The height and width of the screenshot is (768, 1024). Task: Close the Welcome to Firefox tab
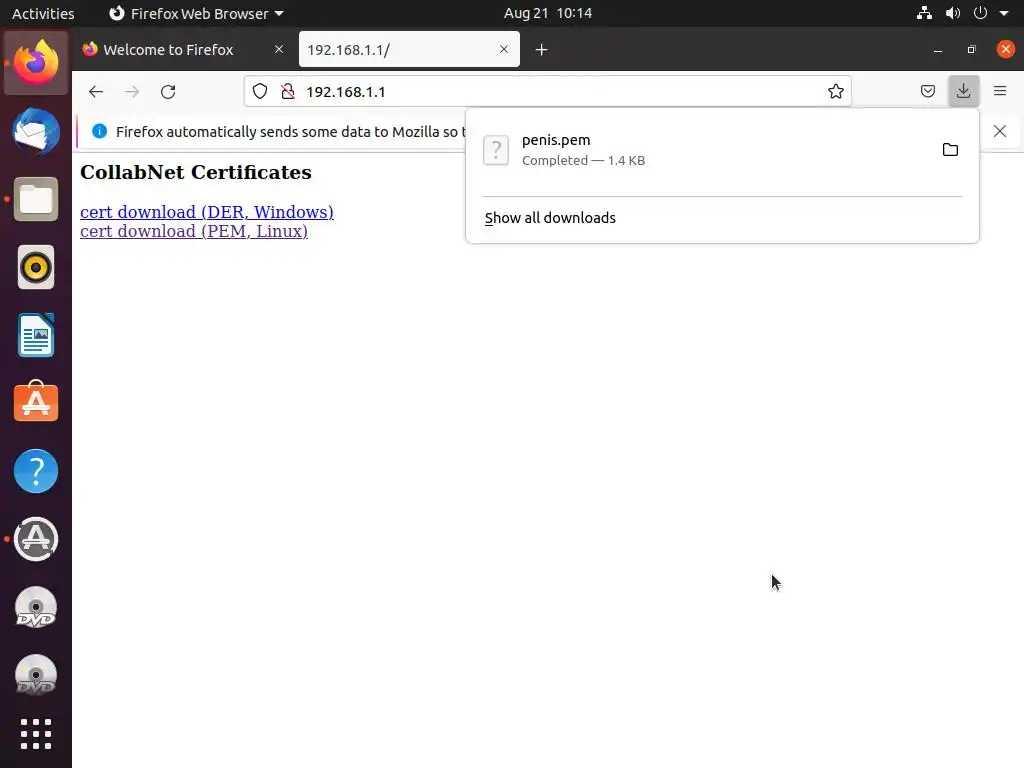click(x=279, y=49)
